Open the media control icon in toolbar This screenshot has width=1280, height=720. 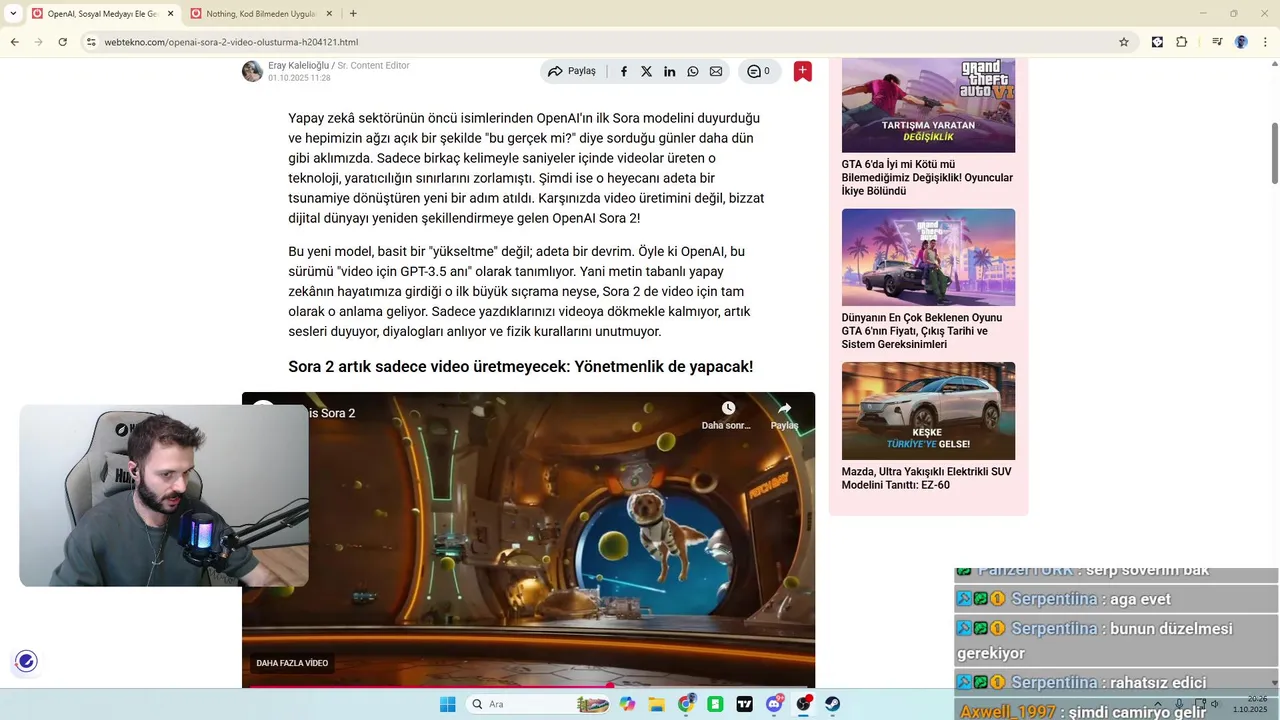1217,42
